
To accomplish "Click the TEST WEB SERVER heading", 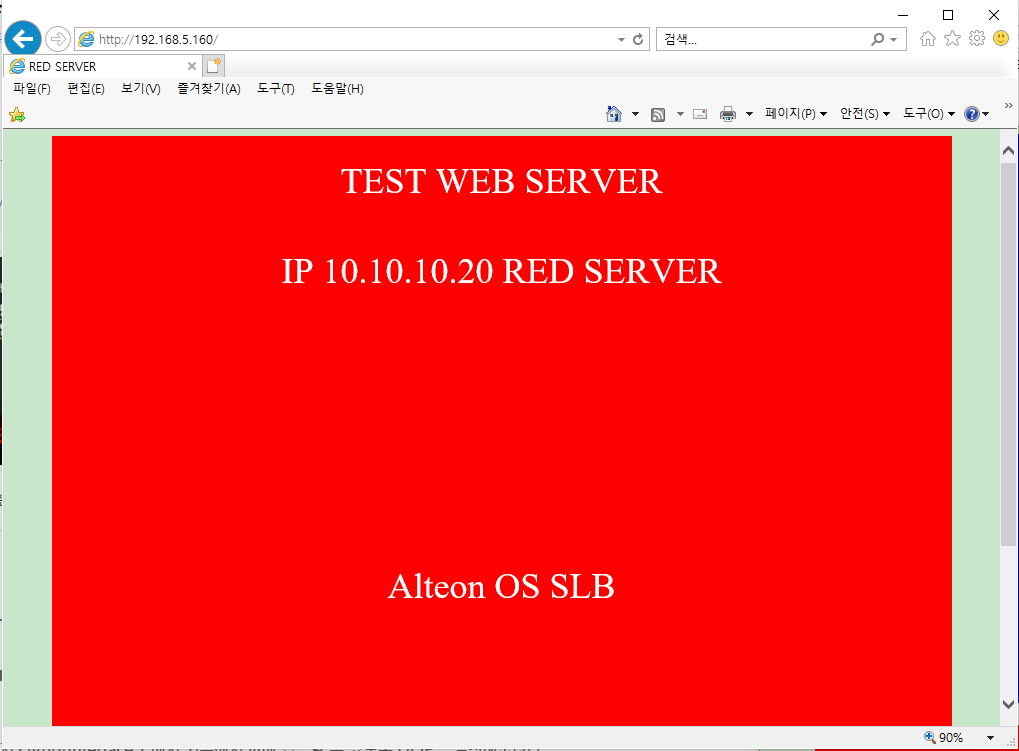I will pos(502,181).
